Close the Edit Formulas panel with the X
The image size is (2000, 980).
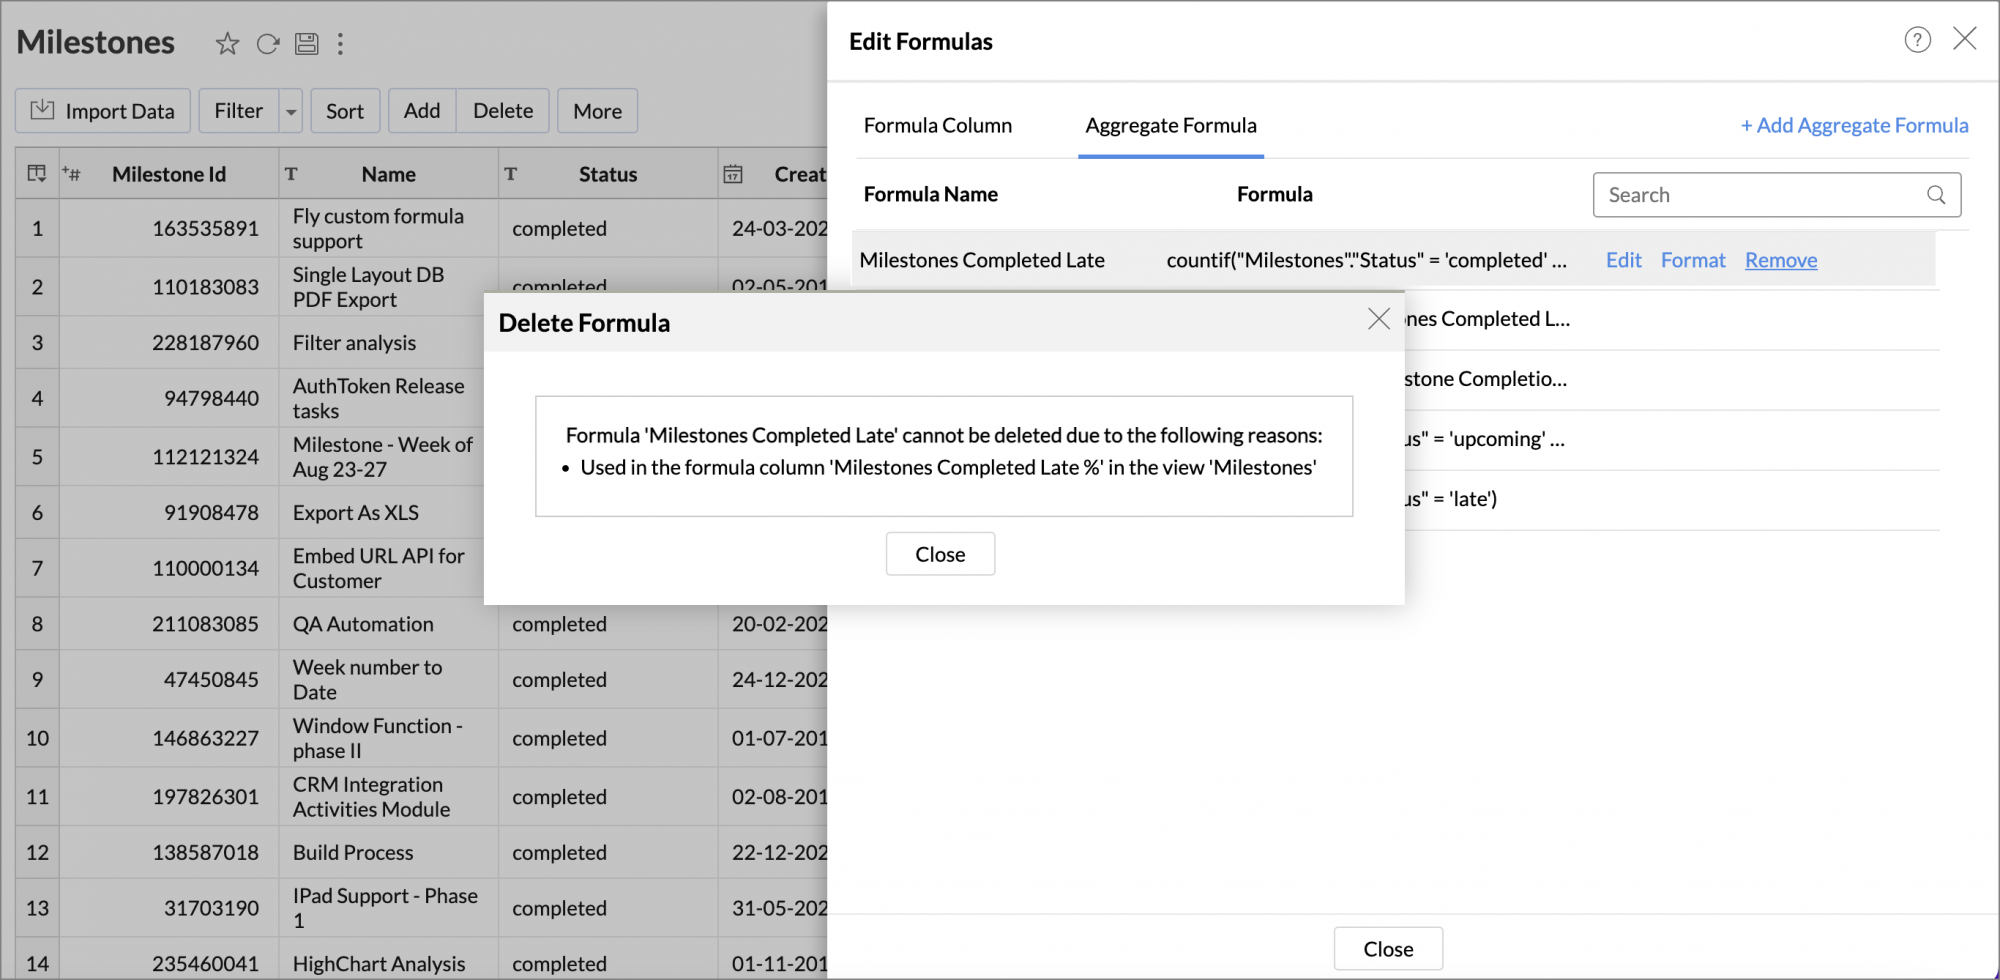[1964, 39]
